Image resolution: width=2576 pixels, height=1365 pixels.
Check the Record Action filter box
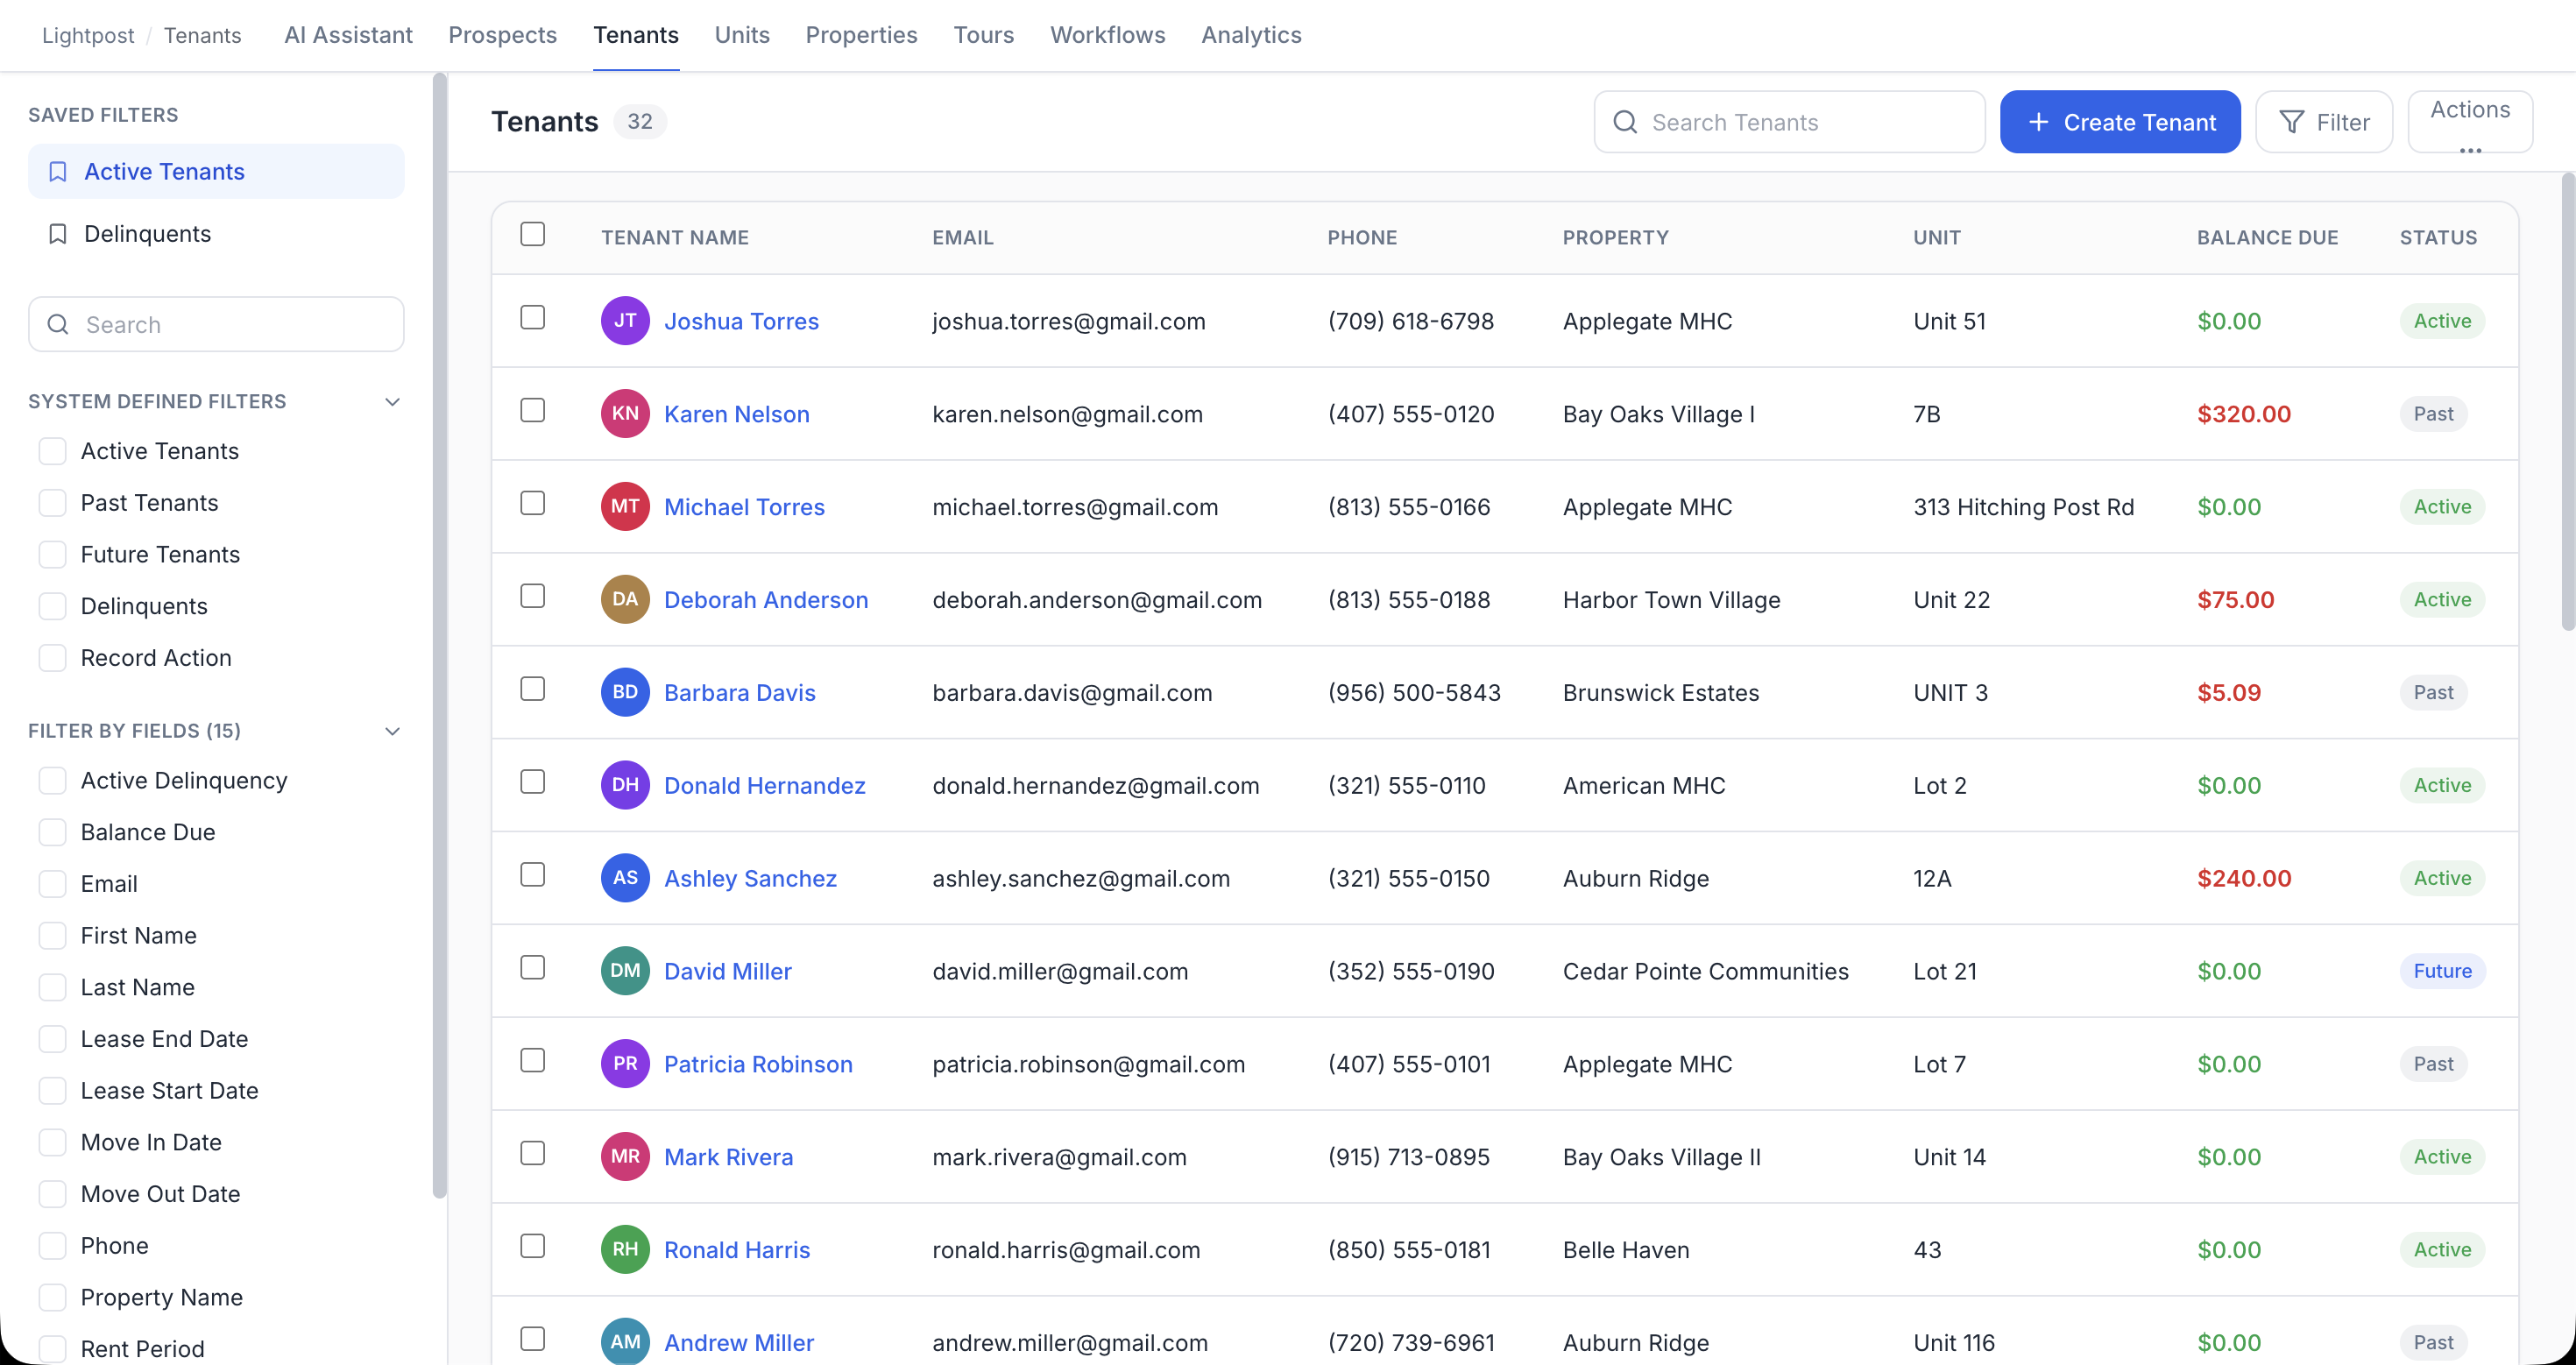(x=52, y=658)
